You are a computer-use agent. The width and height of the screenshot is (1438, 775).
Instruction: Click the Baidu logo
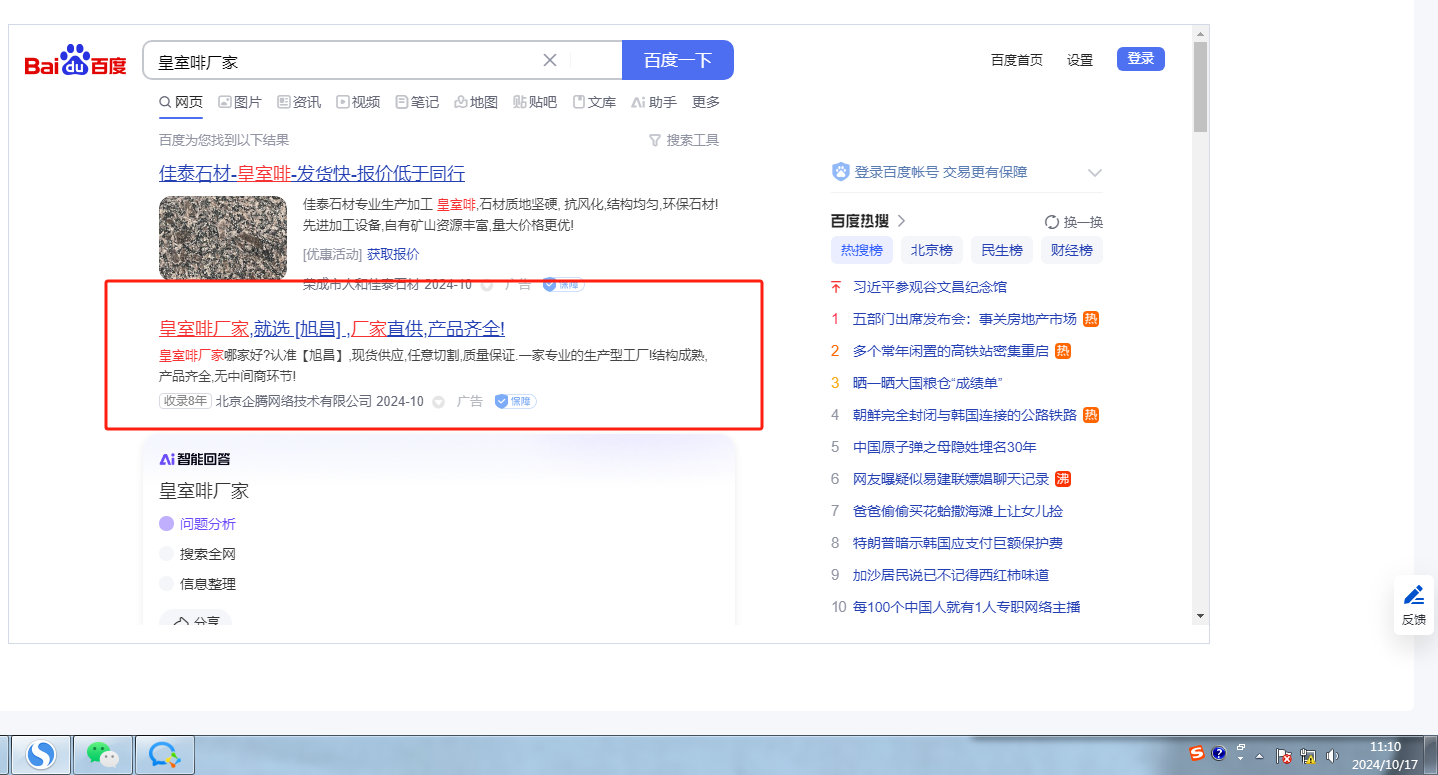[x=76, y=62]
